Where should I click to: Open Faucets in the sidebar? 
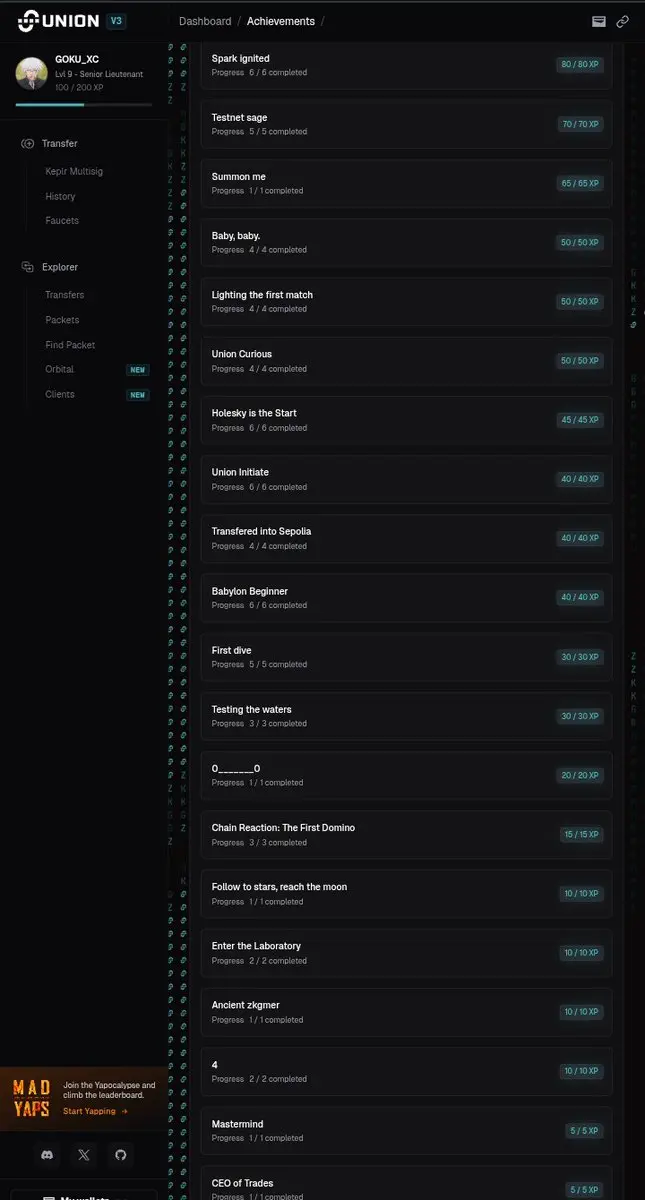coord(62,220)
